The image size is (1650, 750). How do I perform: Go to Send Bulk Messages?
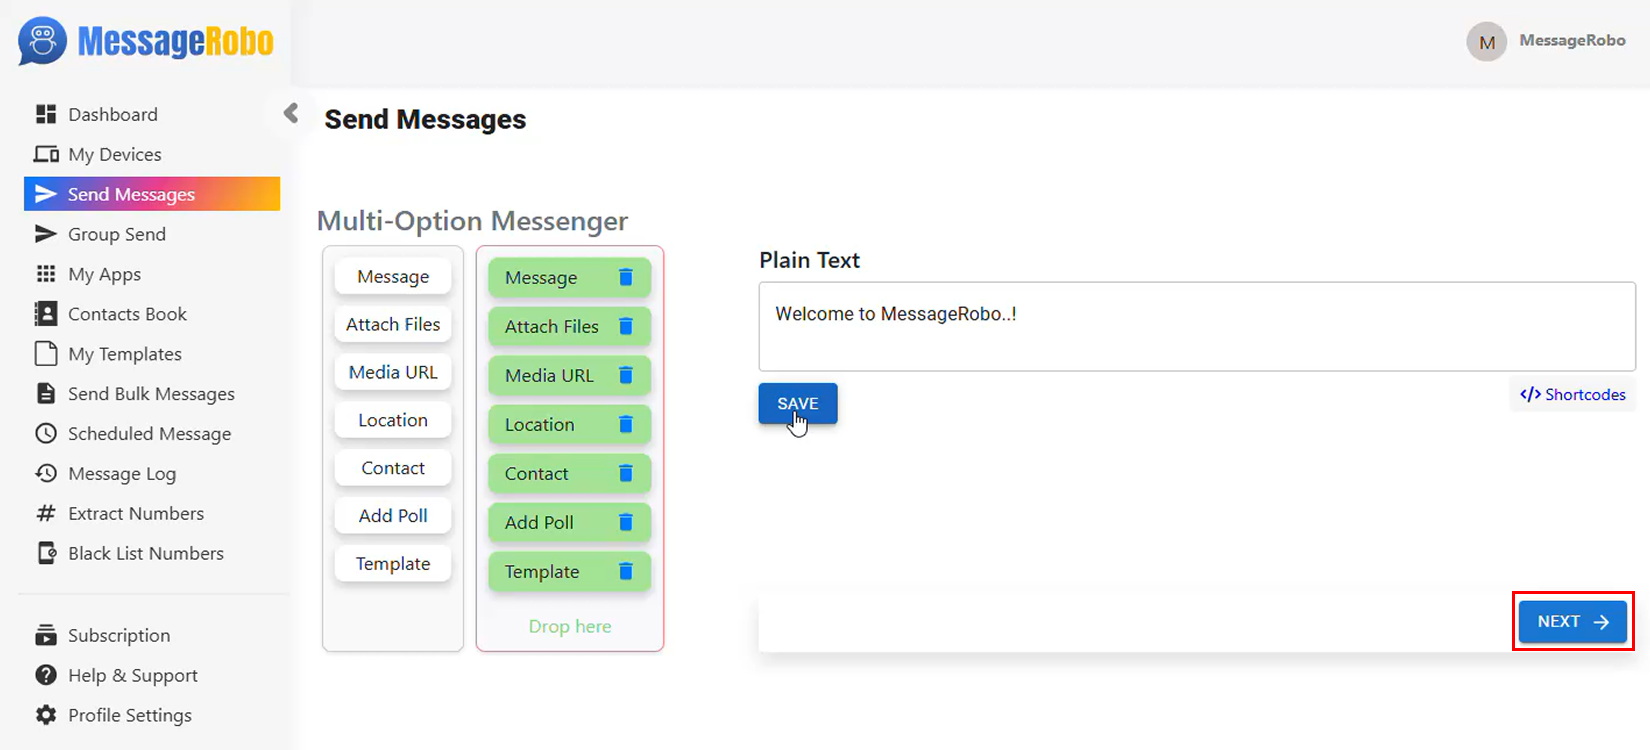tap(152, 394)
